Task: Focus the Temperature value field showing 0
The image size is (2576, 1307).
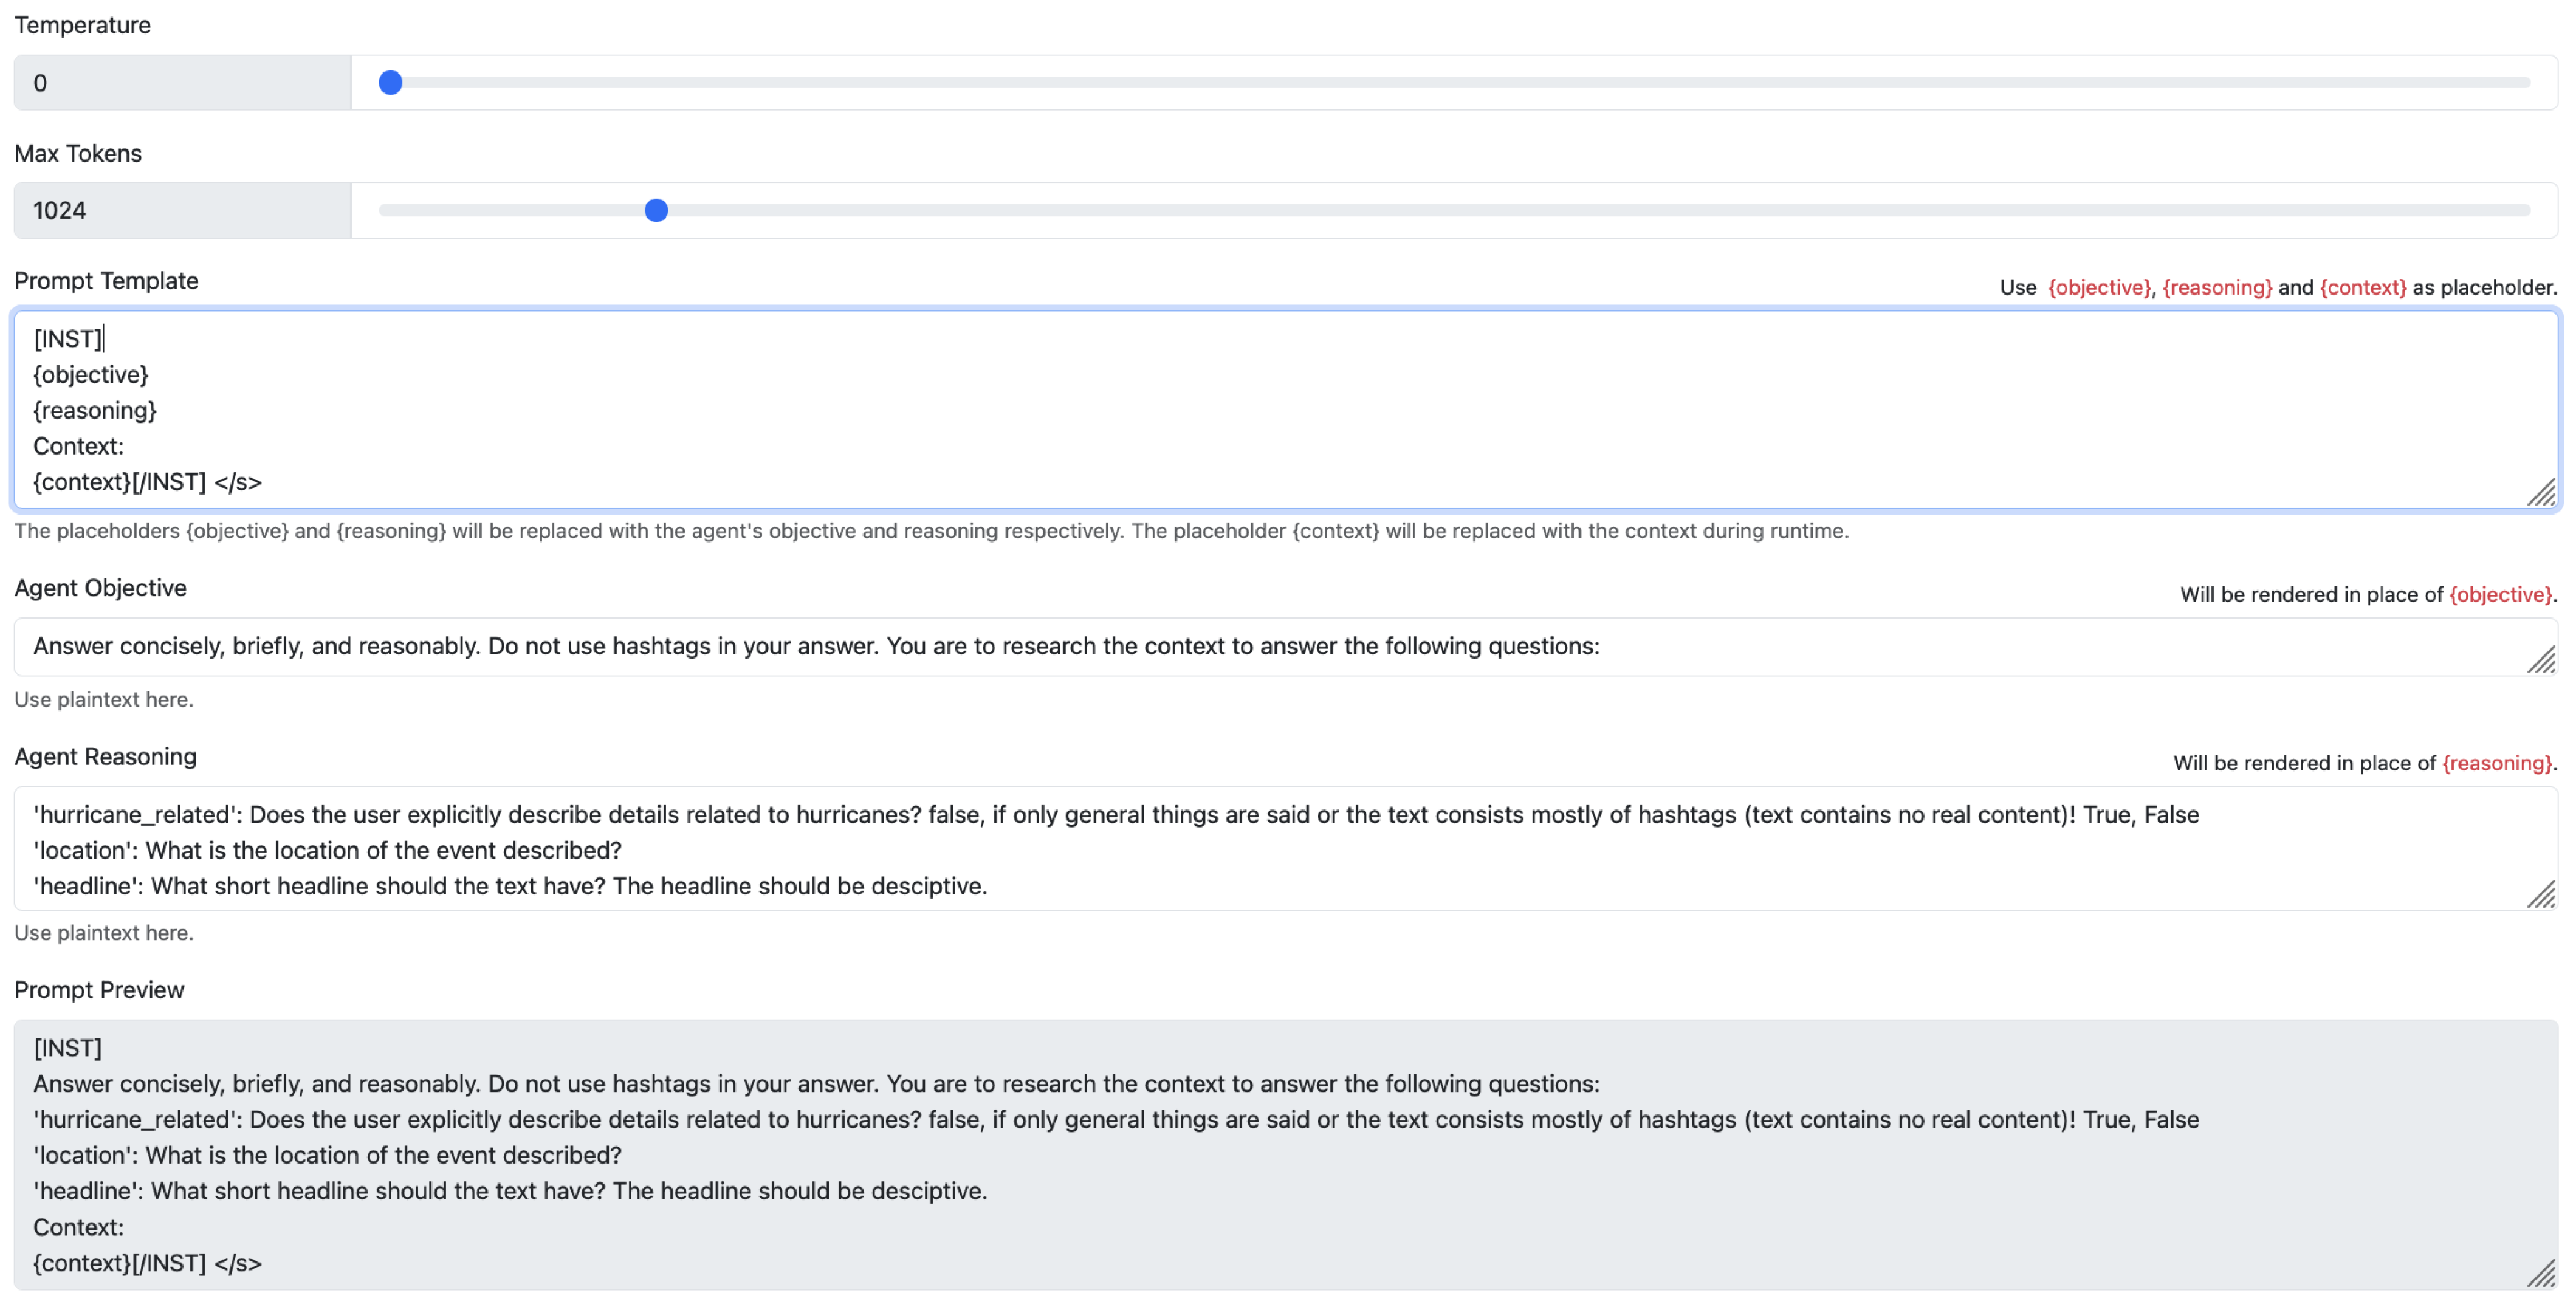Action: coord(182,83)
